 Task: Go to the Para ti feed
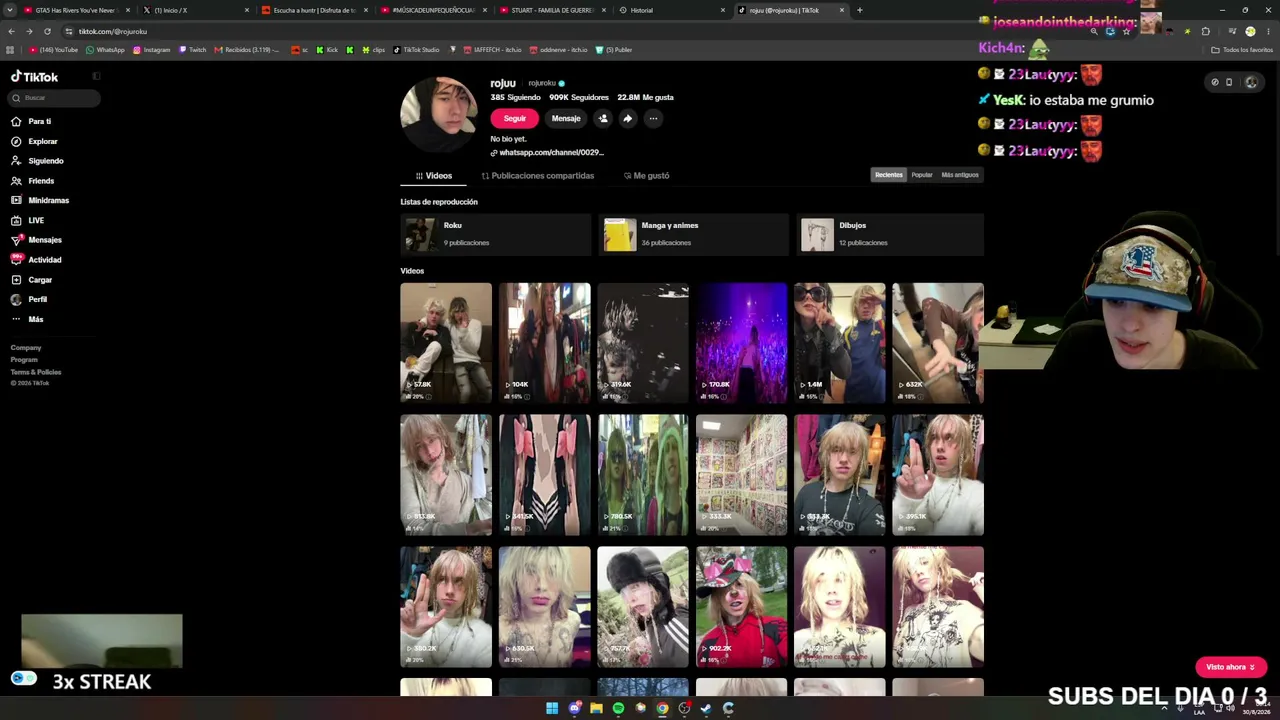(31, 121)
